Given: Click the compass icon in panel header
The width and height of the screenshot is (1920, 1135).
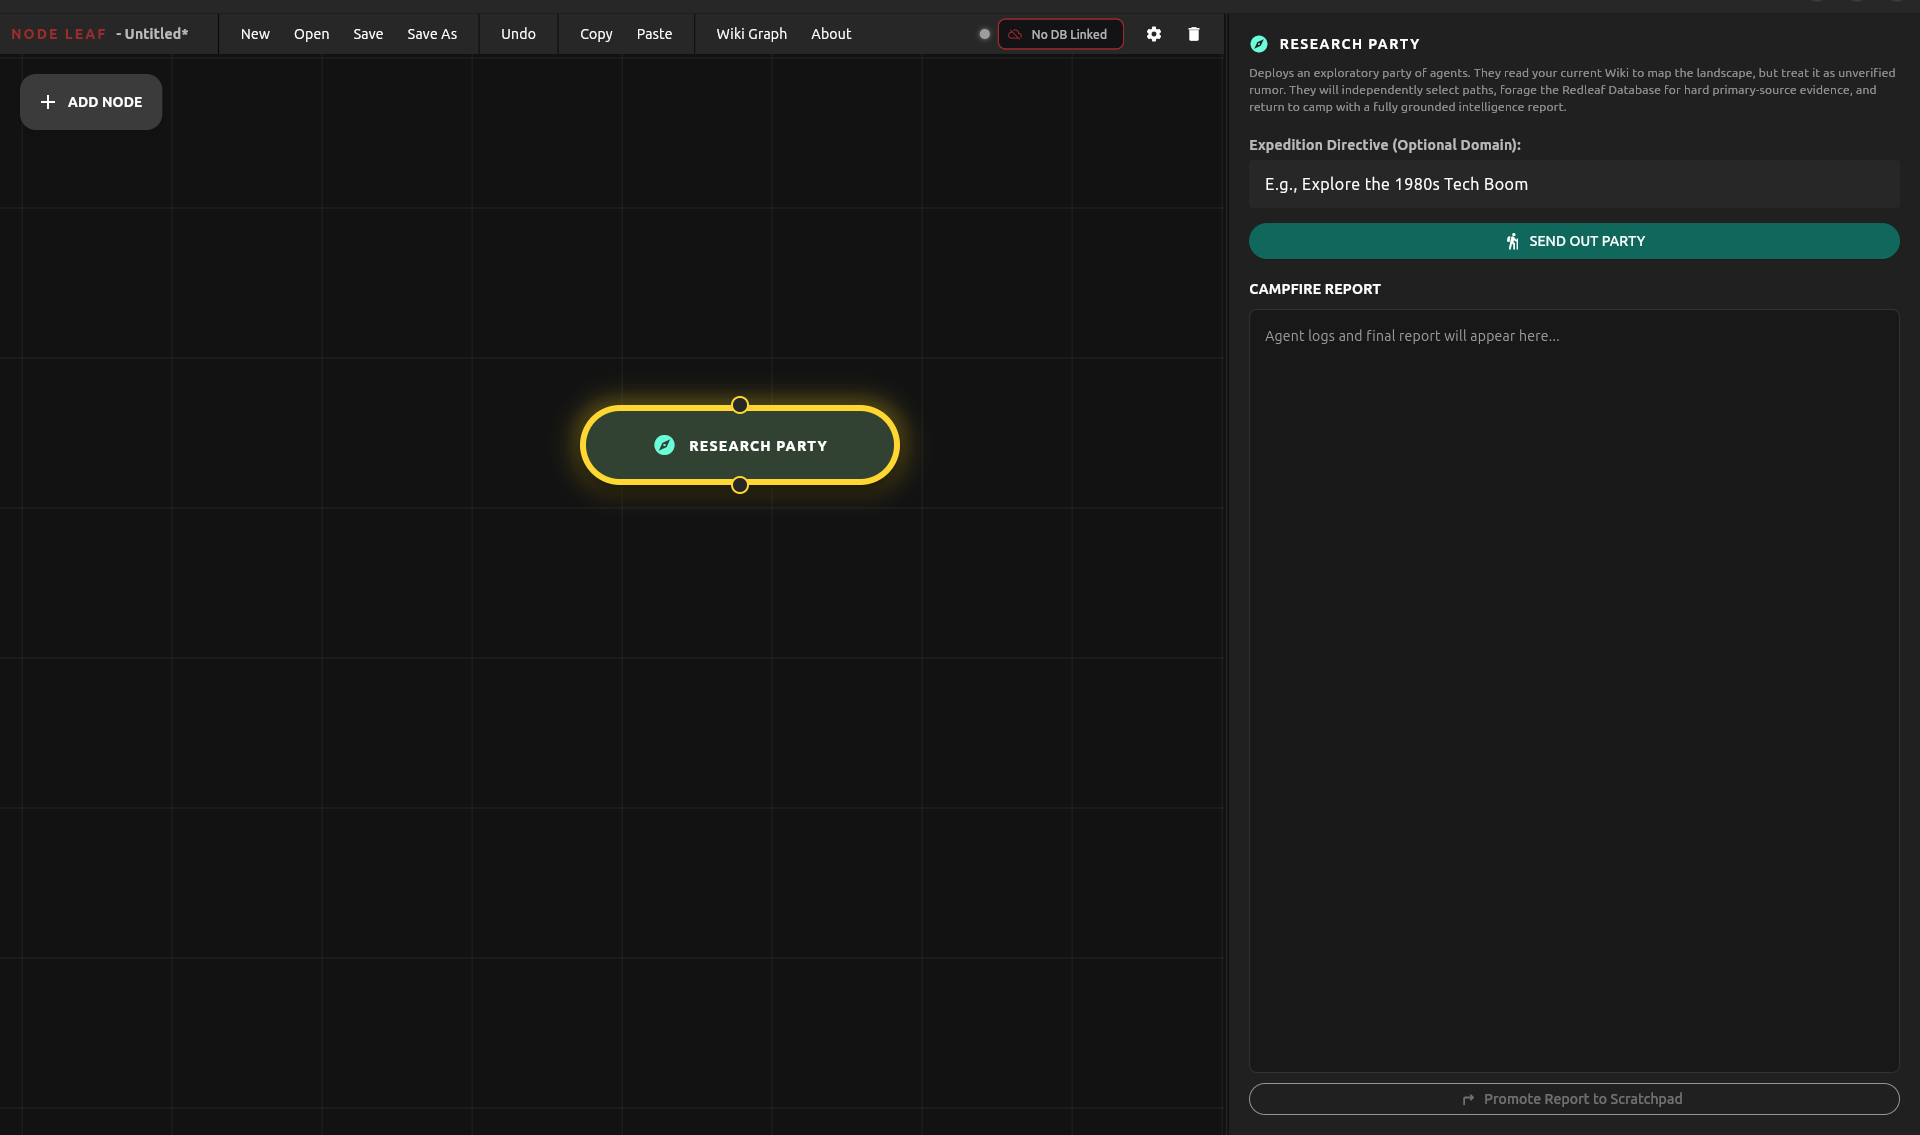Looking at the screenshot, I should pos(1259,44).
